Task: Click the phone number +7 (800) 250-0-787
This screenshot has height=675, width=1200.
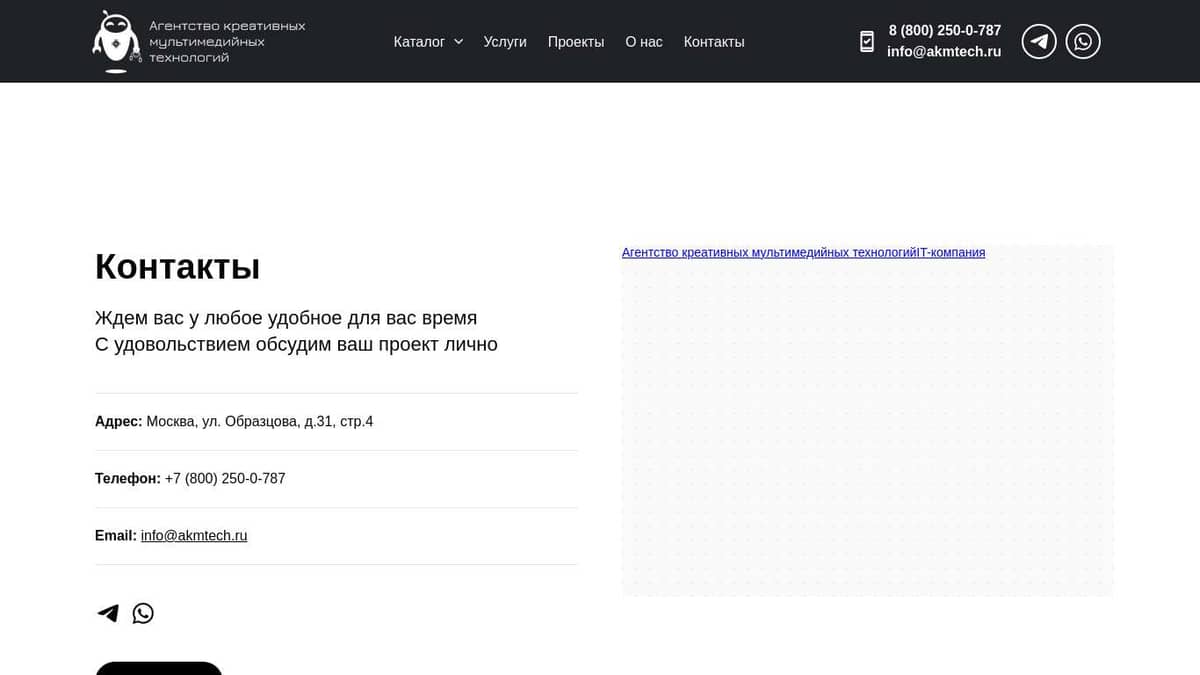Action: pyautogui.click(x=225, y=479)
